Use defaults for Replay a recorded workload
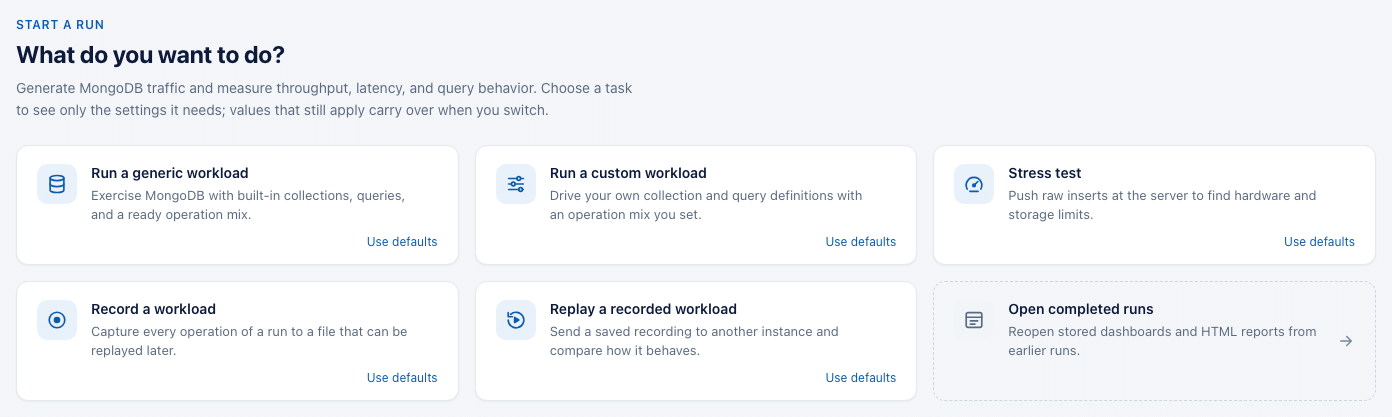Viewport: 1392px width, 417px height. 861,378
